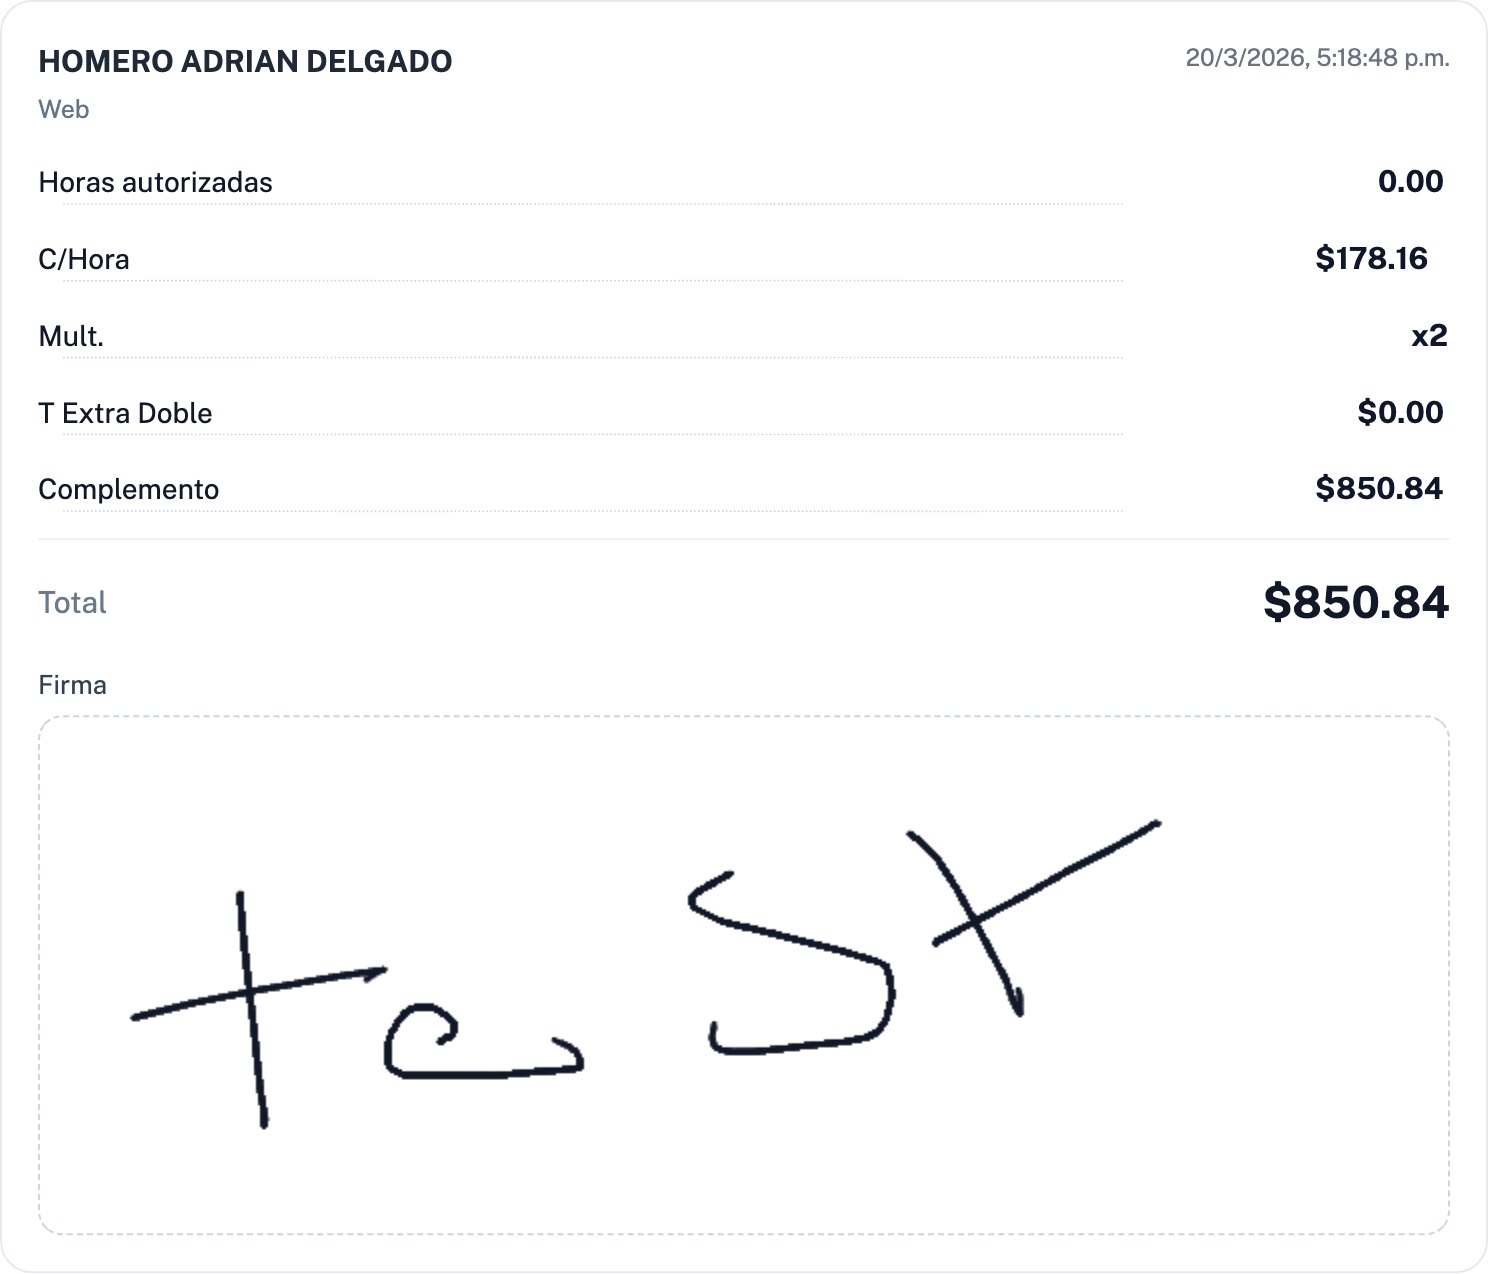Viewport: 1488px width, 1274px height.
Task: Click the Firma field label
Action: [x=72, y=685]
